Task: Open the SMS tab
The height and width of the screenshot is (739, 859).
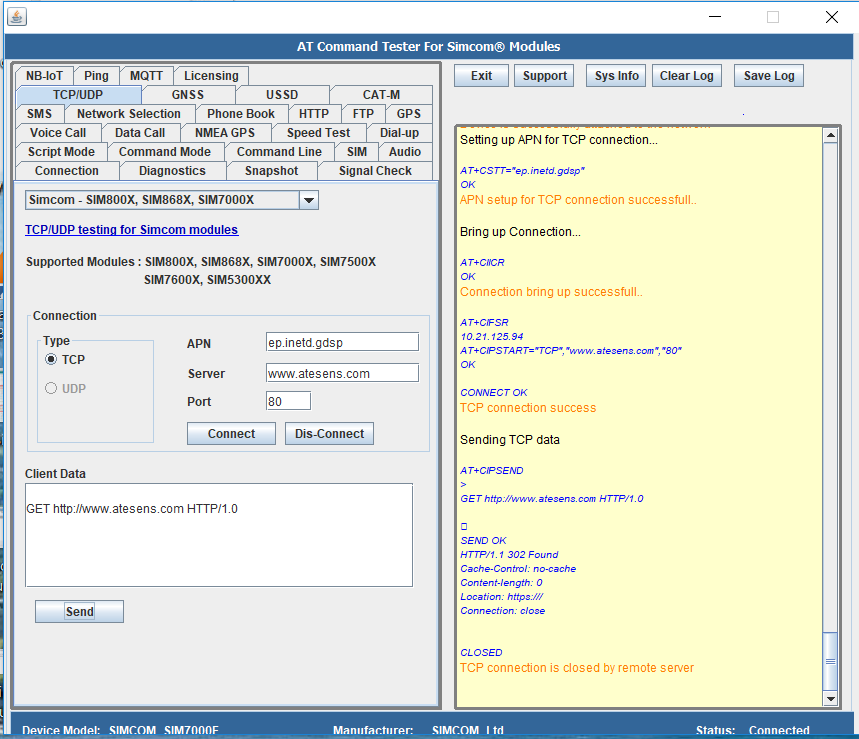Action: pos(39,114)
